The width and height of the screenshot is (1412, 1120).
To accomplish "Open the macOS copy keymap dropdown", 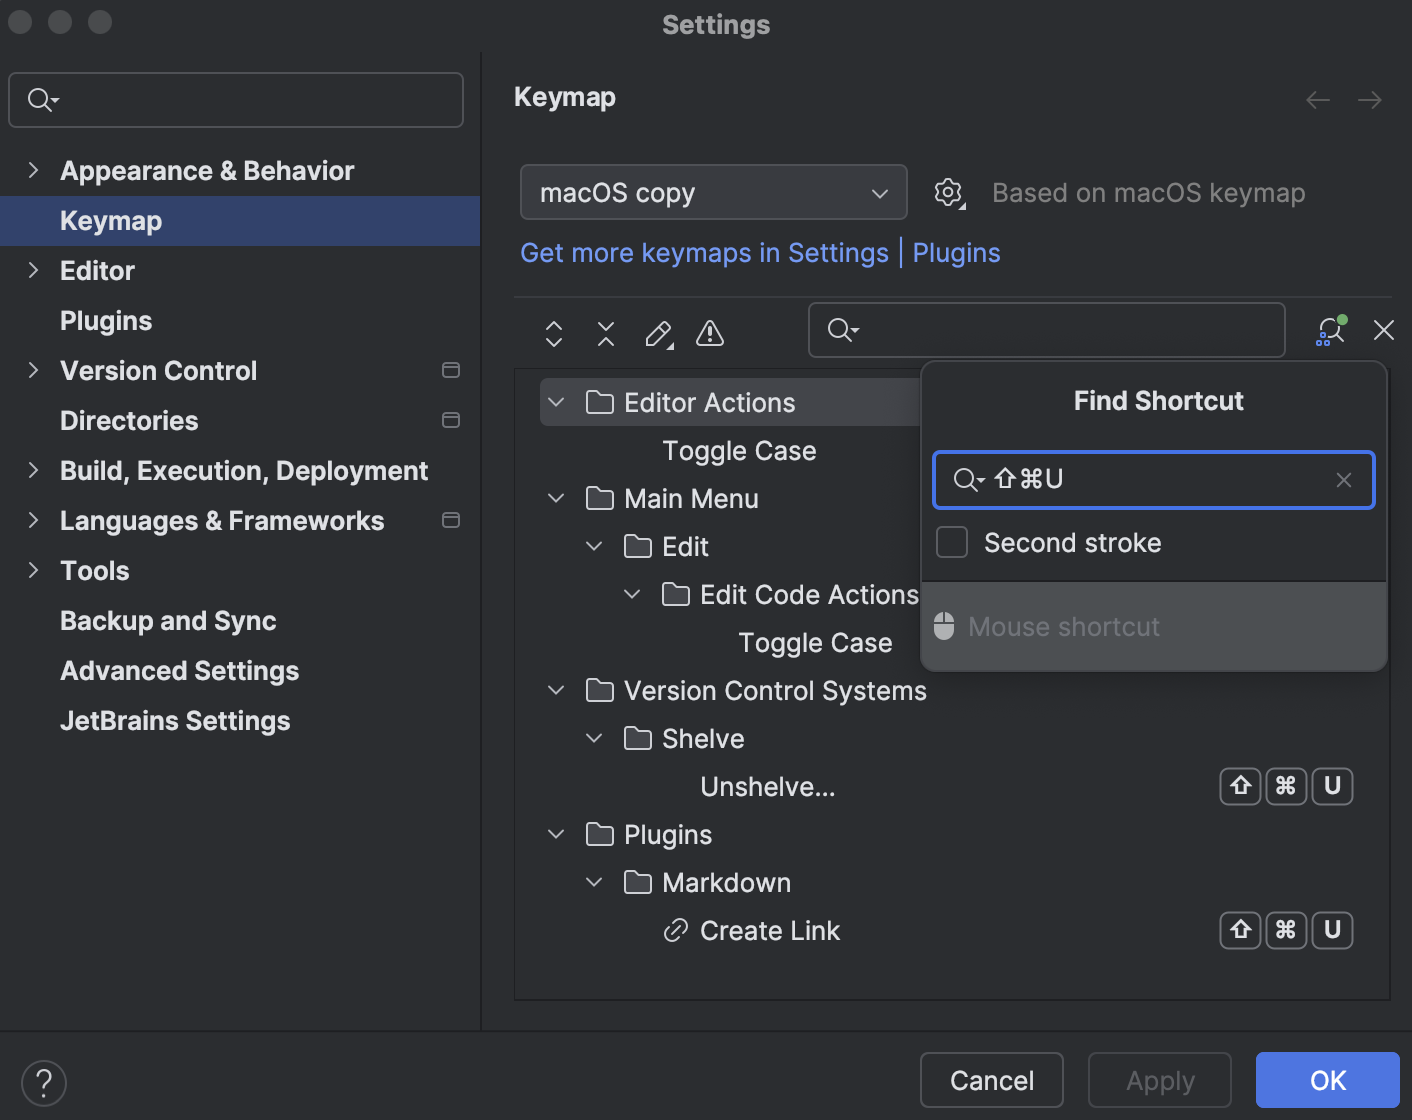I will click(x=713, y=192).
